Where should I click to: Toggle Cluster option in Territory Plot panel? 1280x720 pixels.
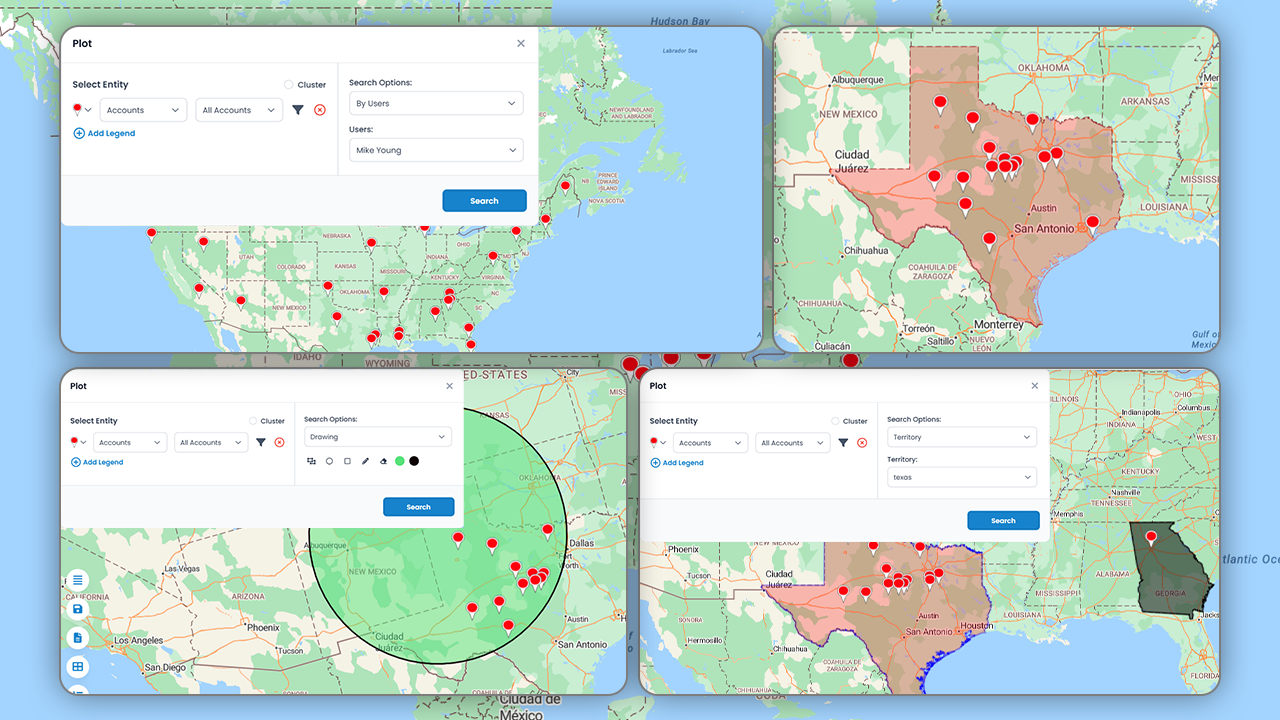point(835,421)
